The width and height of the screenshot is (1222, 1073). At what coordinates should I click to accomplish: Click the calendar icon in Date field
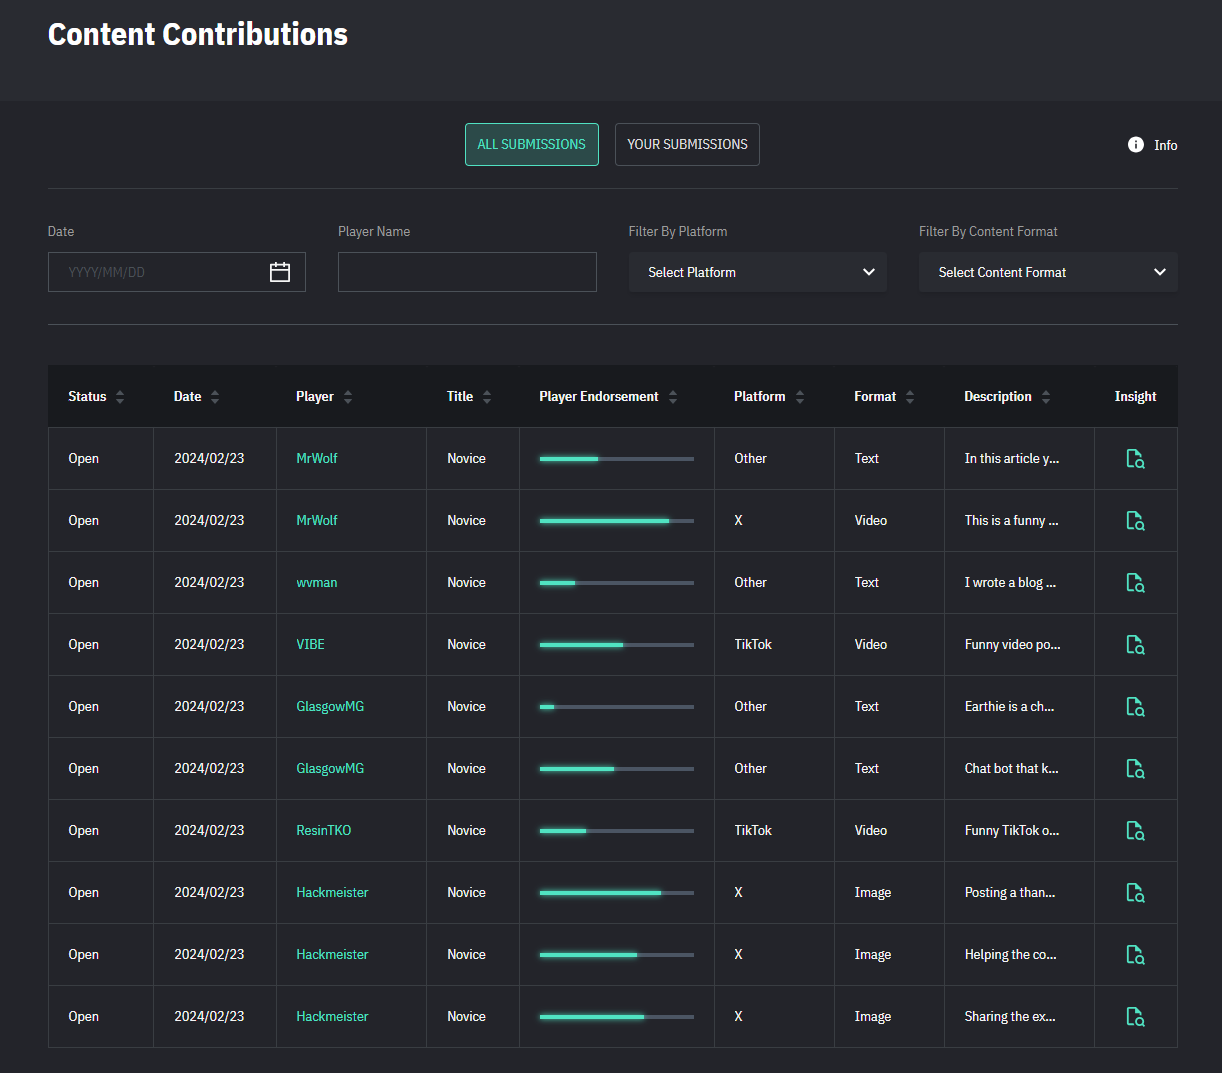pos(280,272)
